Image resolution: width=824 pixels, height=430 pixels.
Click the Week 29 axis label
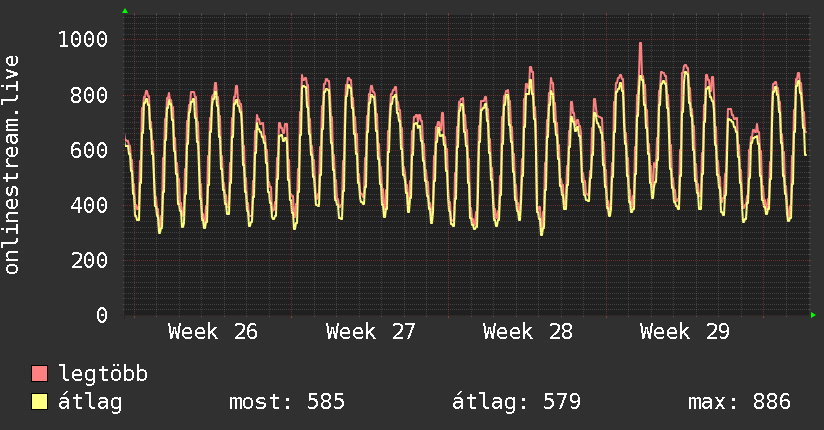tap(685, 332)
